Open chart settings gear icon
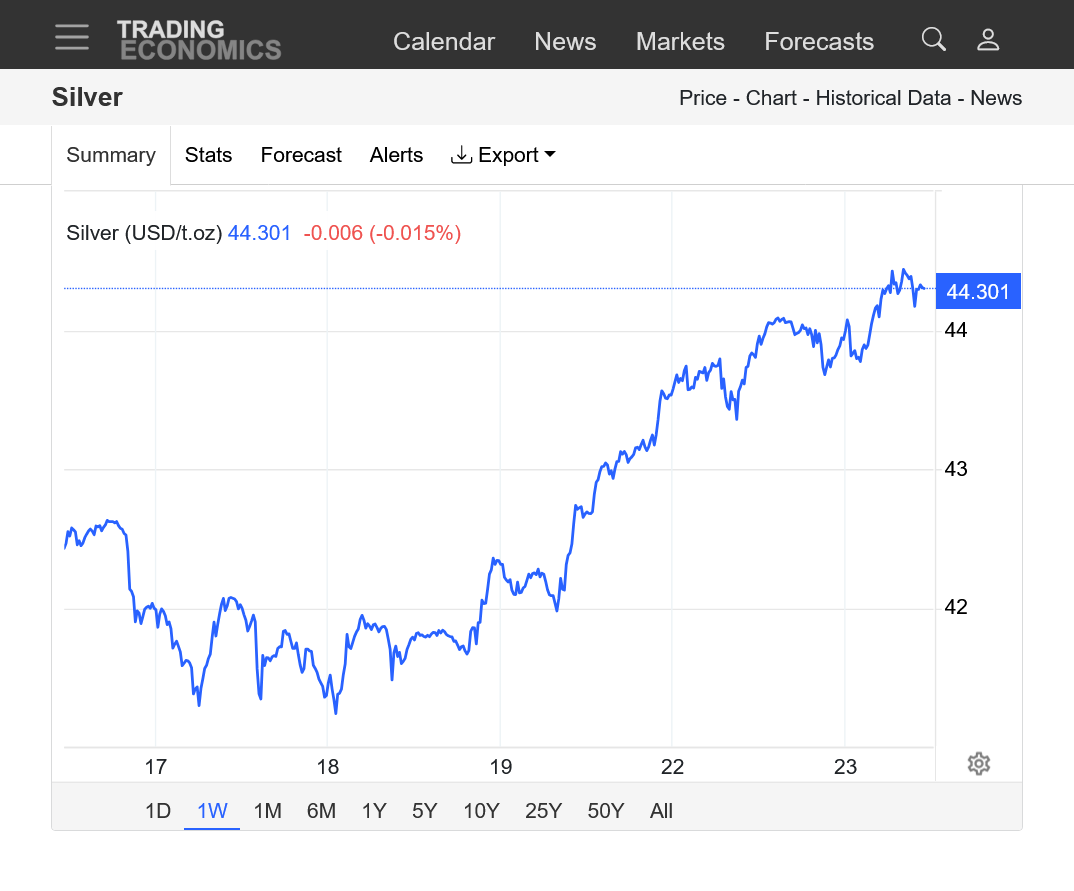 [x=978, y=764]
